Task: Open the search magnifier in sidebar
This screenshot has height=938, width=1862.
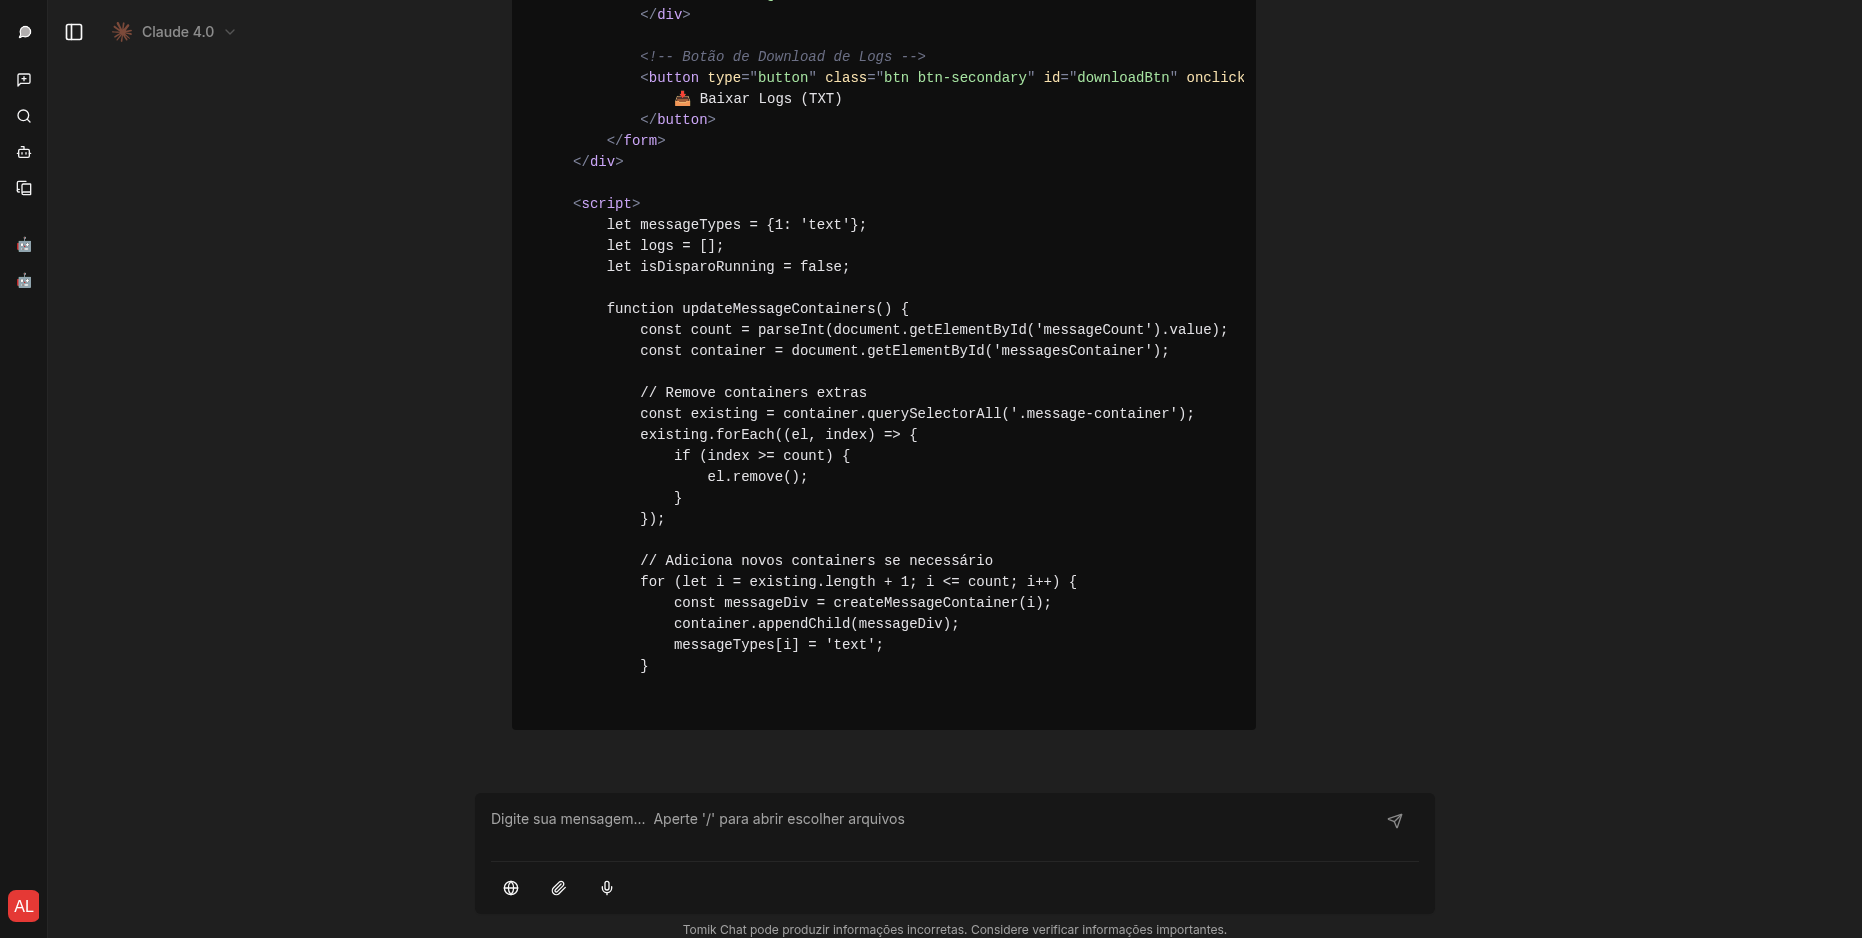Action: [x=24, y=116]
